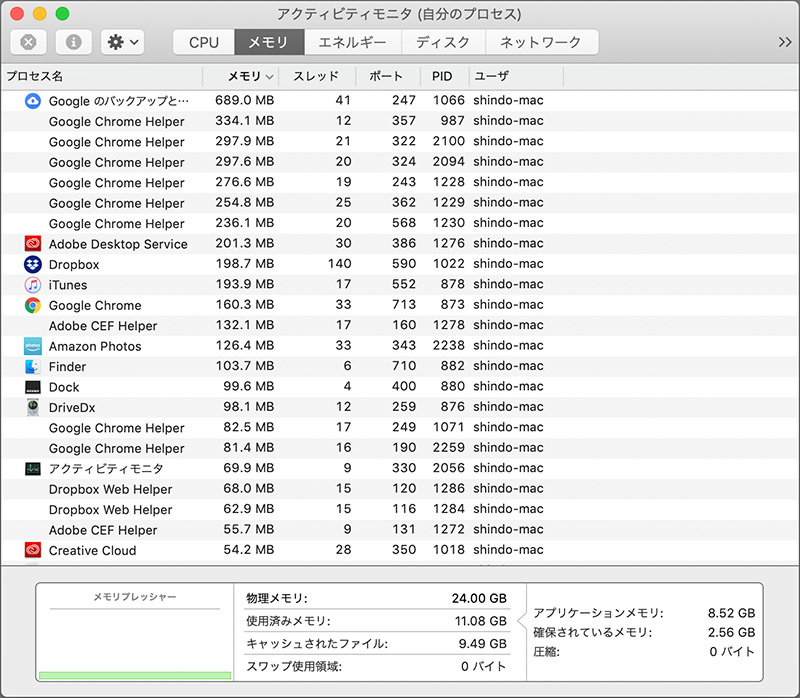Select the DriveDx process icon
The width and height of the screenshot is (800, 698).
(x=32, y=407)
